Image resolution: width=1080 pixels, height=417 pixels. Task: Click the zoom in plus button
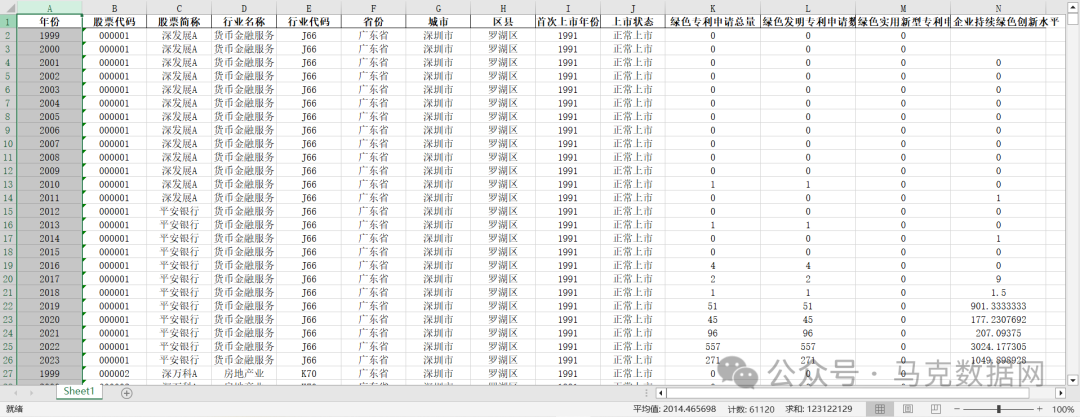click(x=1040, y=409)
